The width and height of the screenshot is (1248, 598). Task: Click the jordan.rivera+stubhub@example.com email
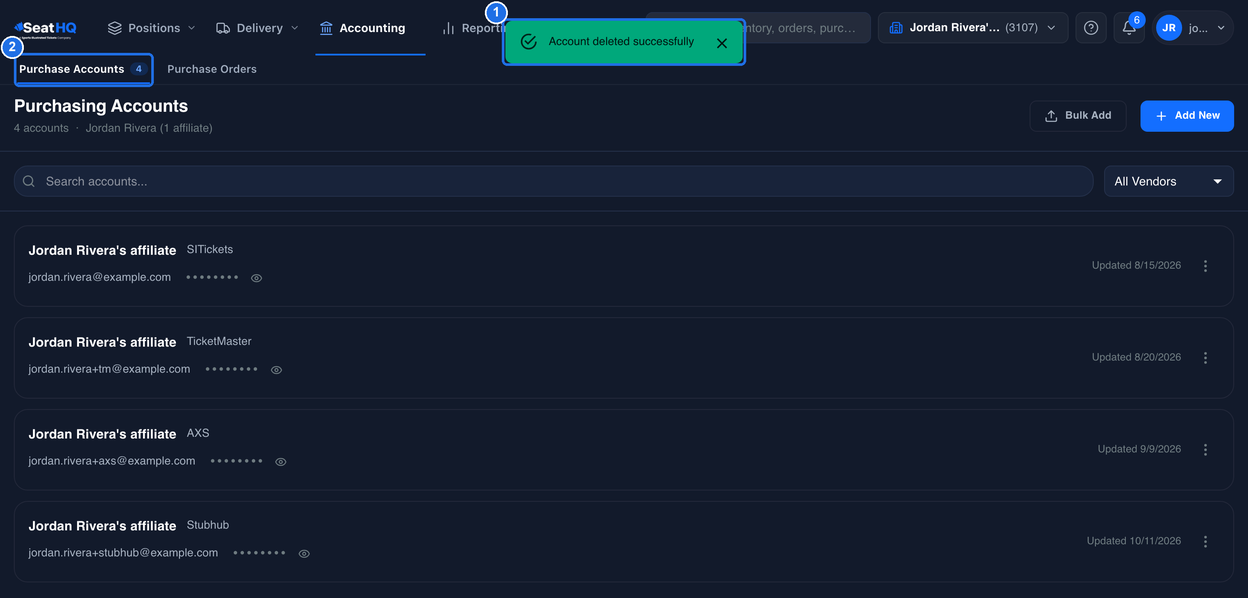pyautogui.click(x=123, y=553)
